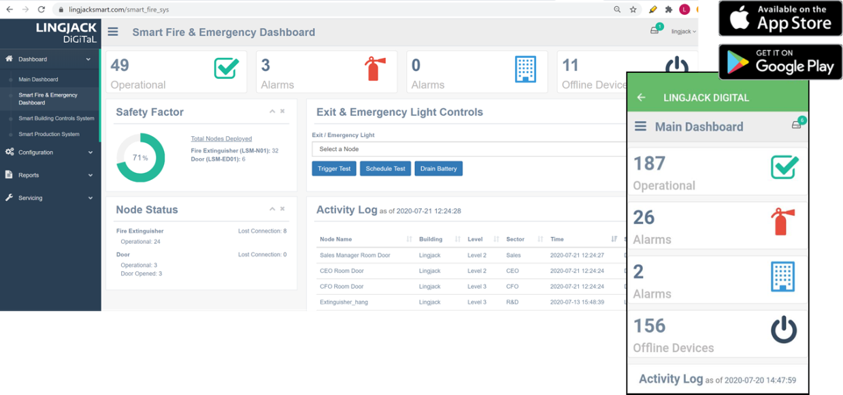Toggle sidebar with hamburger menu in web dashboard
The width and height of the screenshot is (843, 395).
[x=113, y=32]
